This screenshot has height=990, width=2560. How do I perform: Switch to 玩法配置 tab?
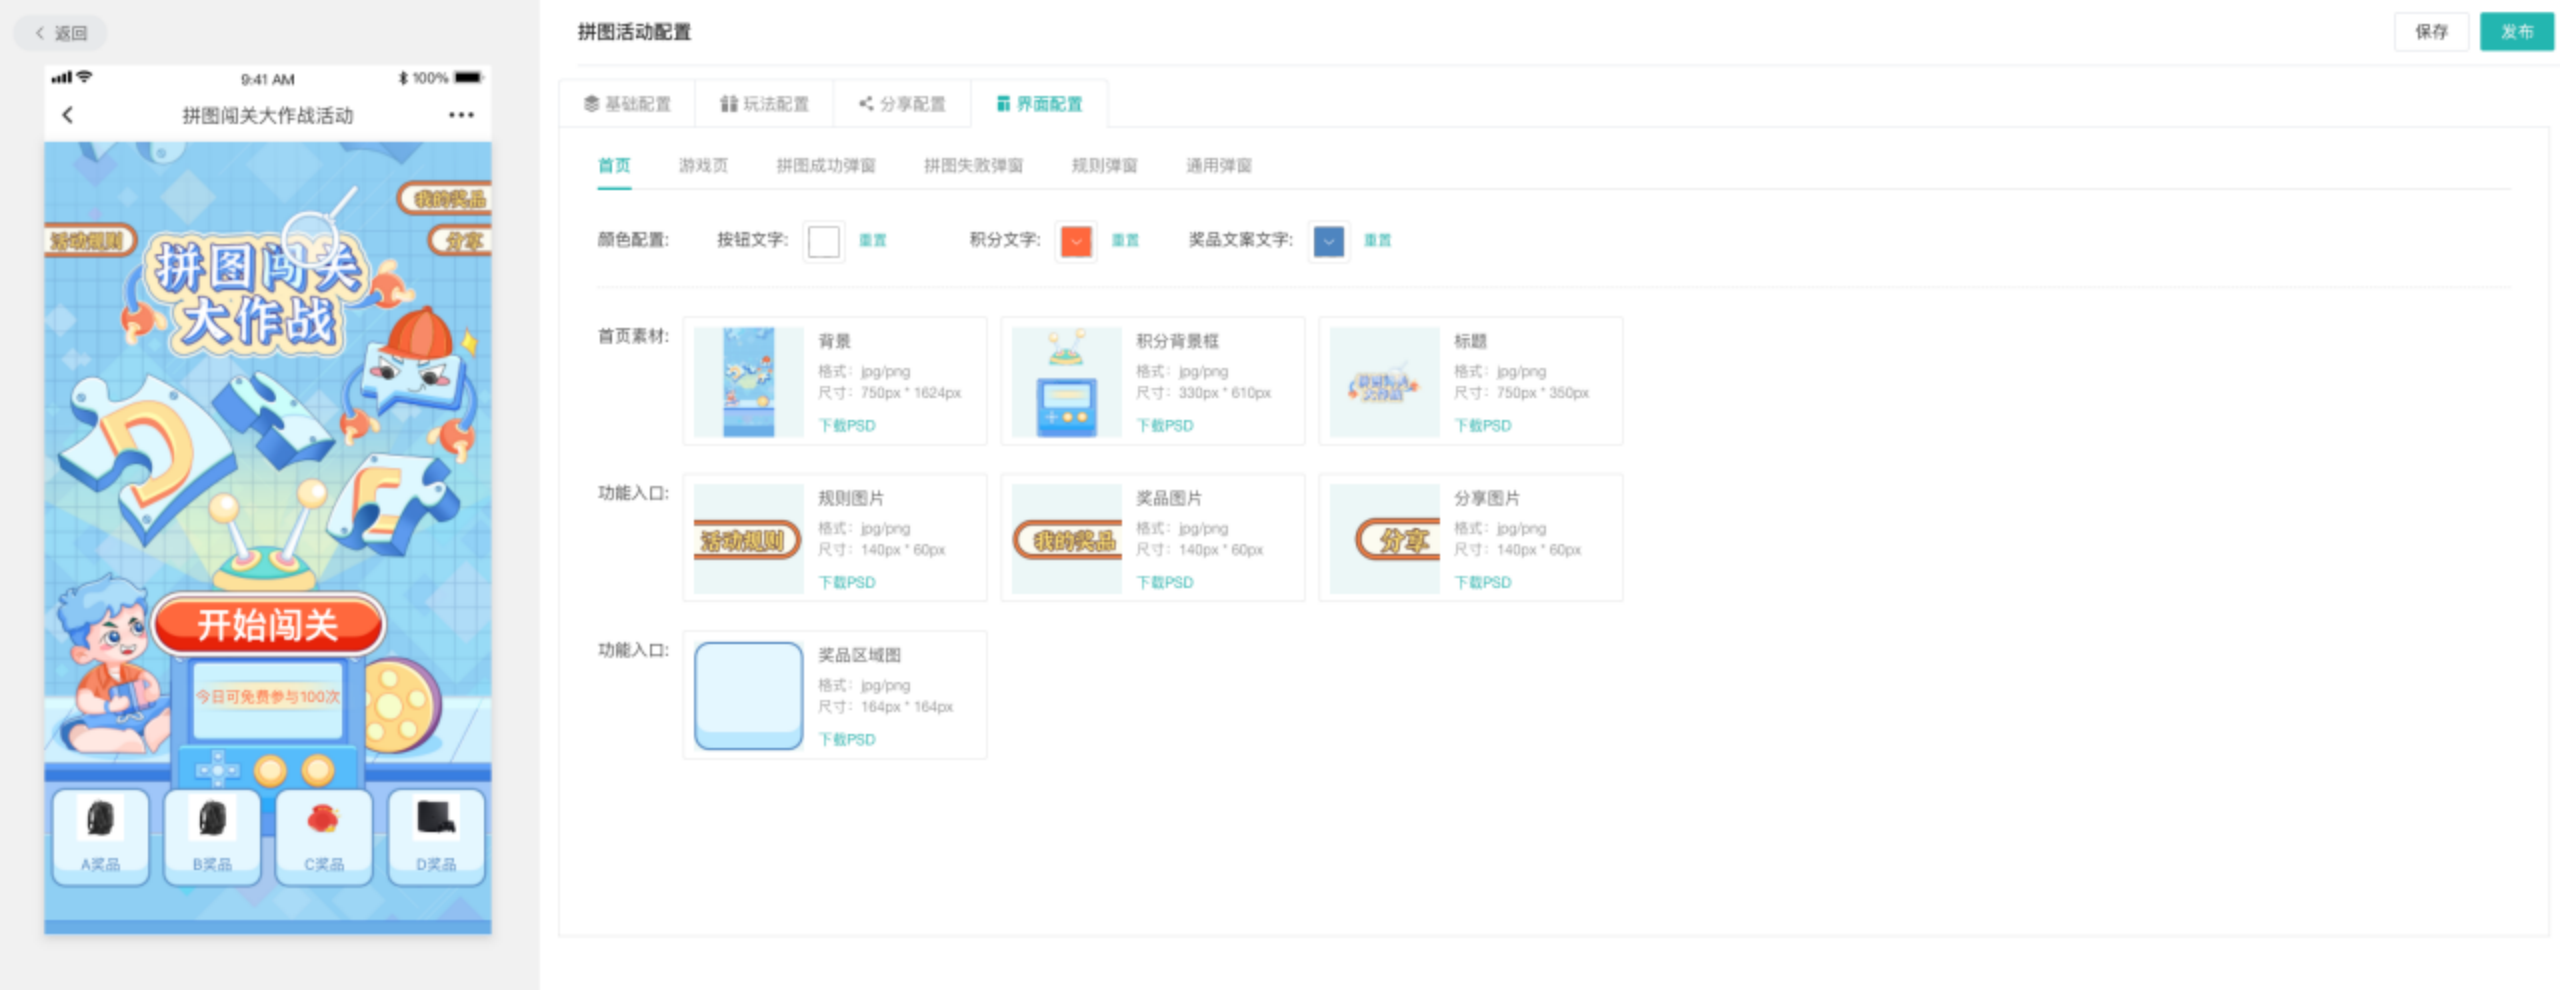click(x=765, y=104)
